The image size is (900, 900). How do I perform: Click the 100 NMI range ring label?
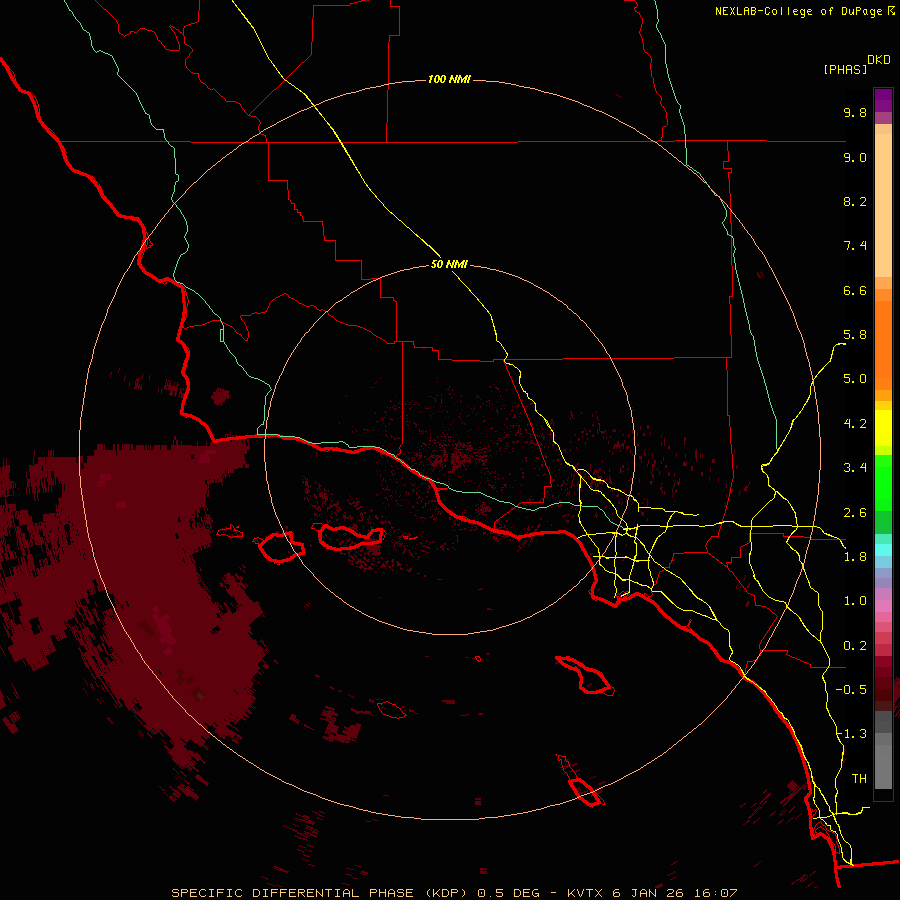[449, 79]
